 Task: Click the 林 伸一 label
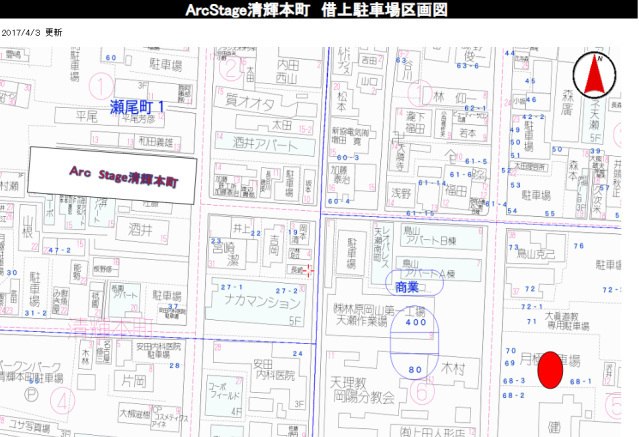(x=454, y=97)
